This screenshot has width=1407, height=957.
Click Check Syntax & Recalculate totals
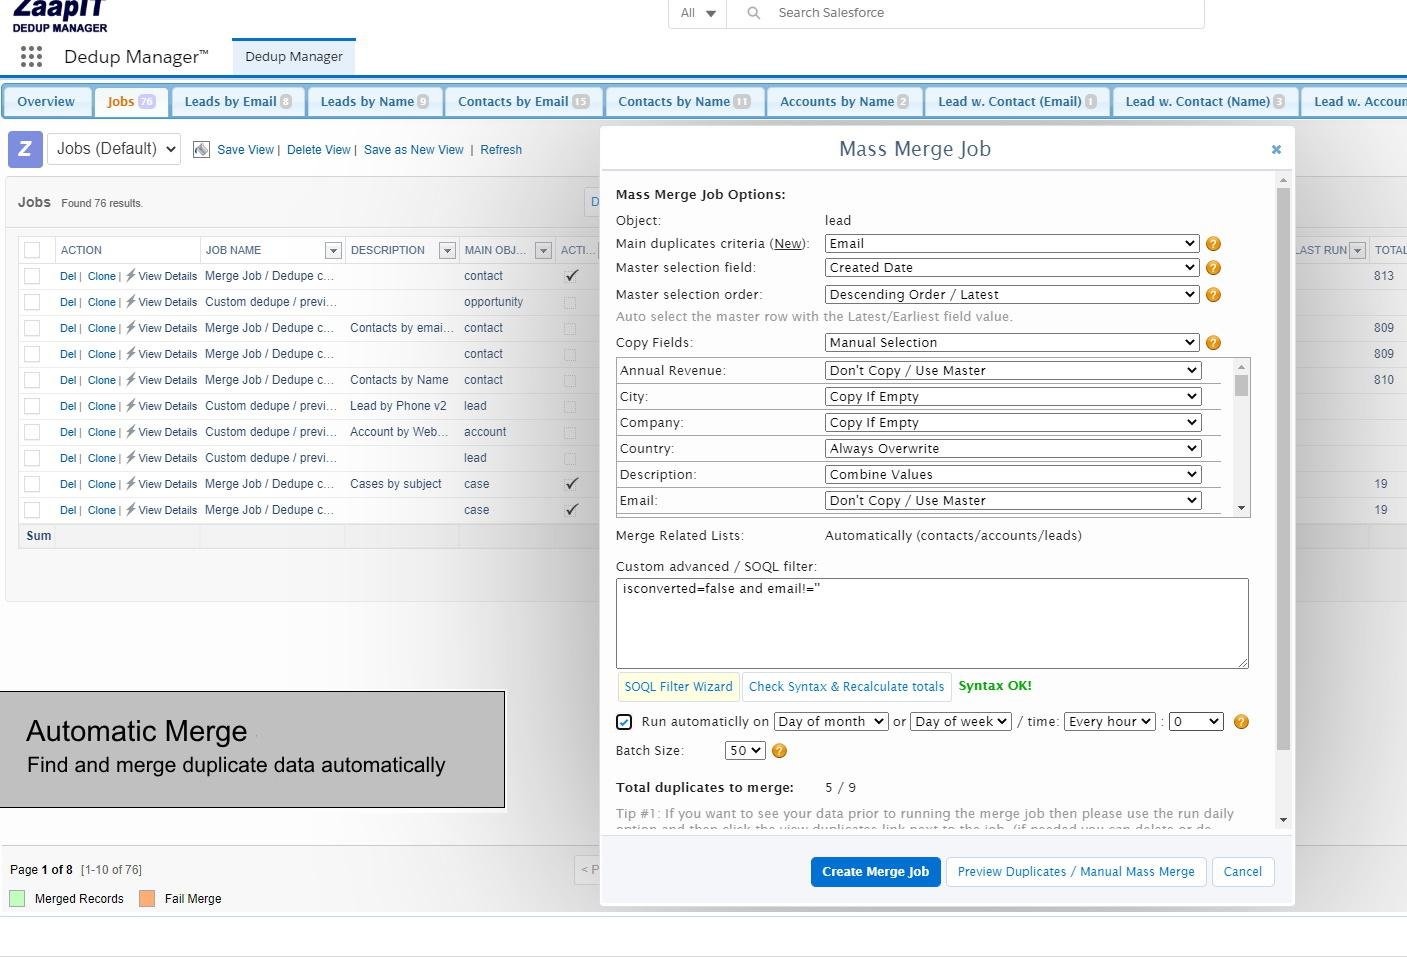click(847, 687)
